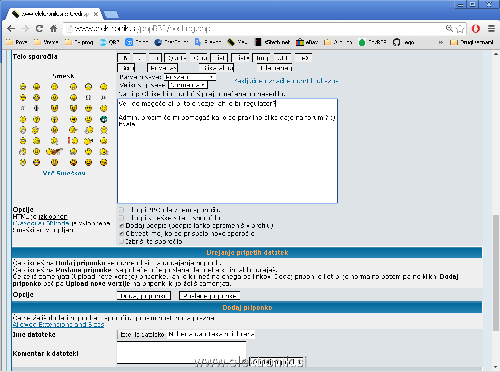
Task: Show hidden bookmarks via the double chevron
Action: coord(441,42)
